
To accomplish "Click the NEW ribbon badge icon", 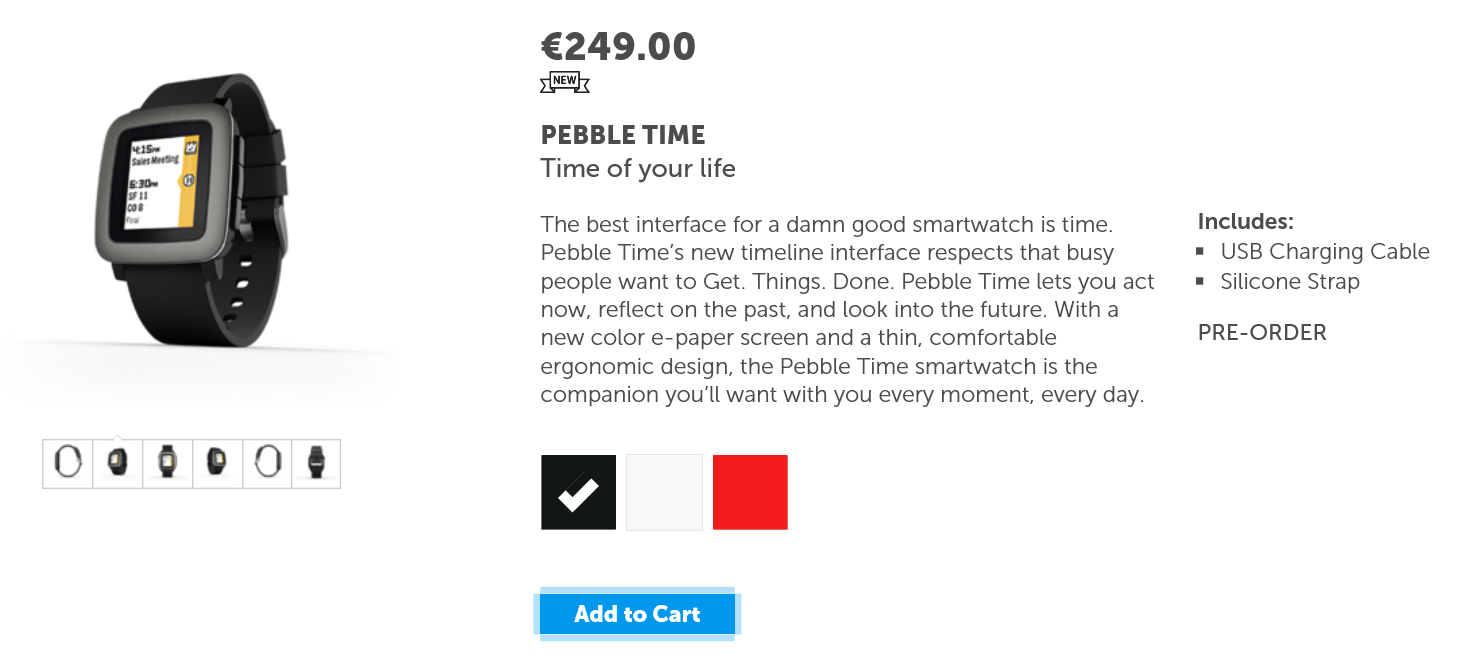I will tap(565, 83).
